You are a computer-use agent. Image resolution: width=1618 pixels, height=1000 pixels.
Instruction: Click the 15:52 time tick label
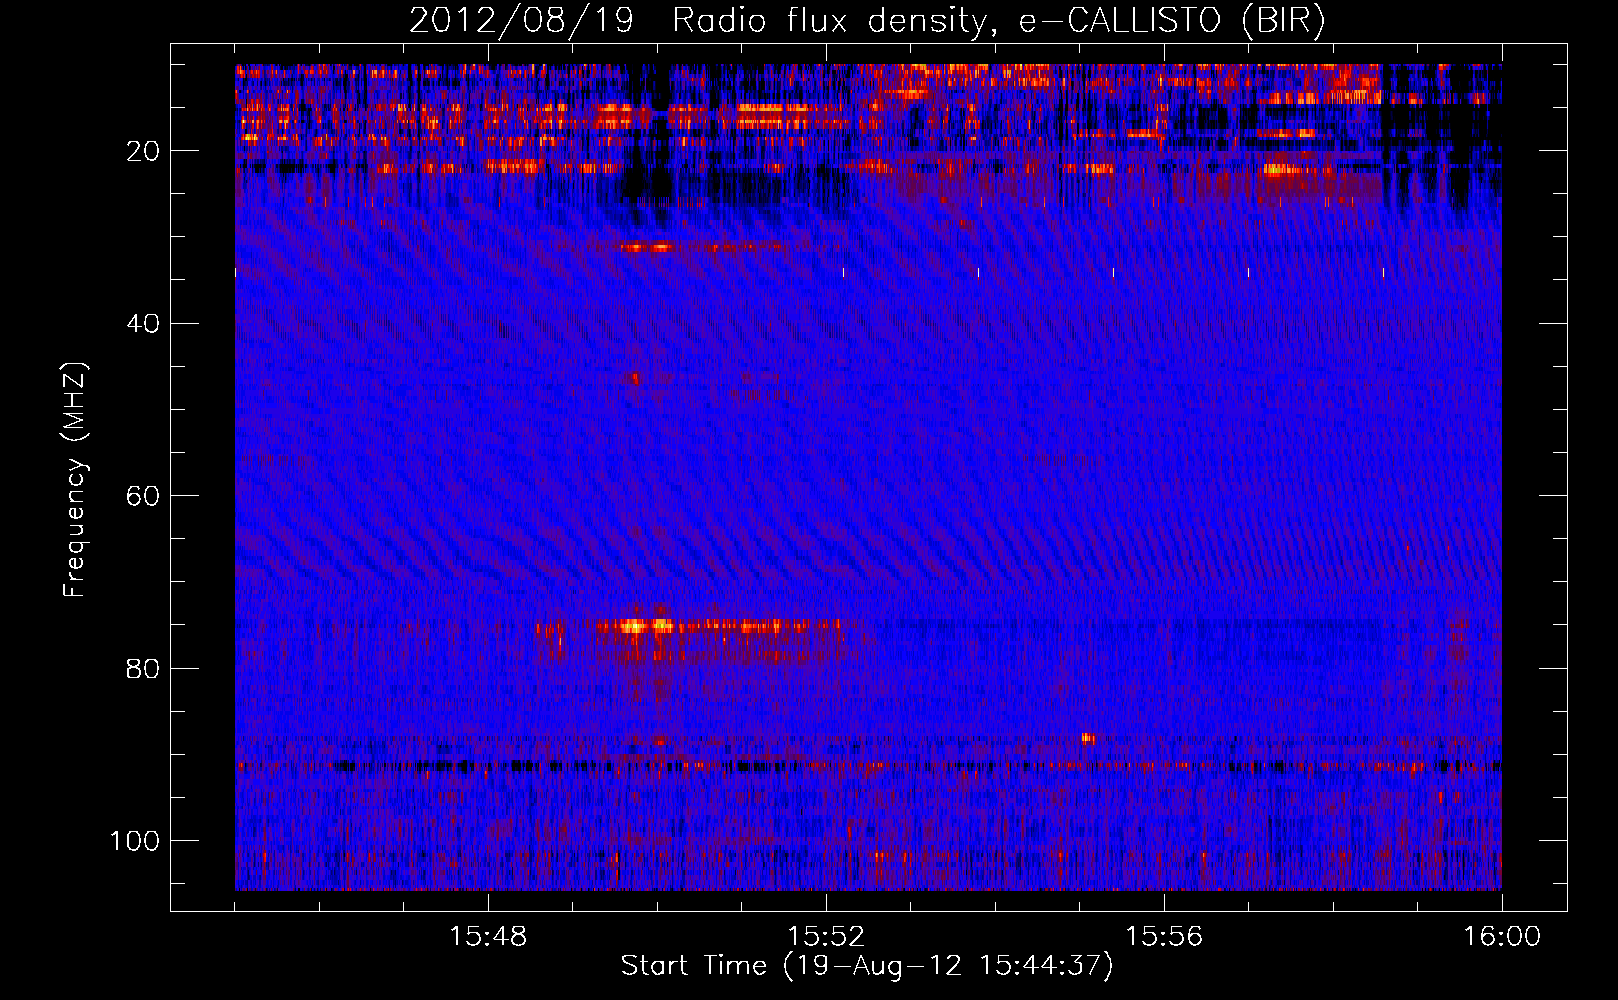click(826, 937)
